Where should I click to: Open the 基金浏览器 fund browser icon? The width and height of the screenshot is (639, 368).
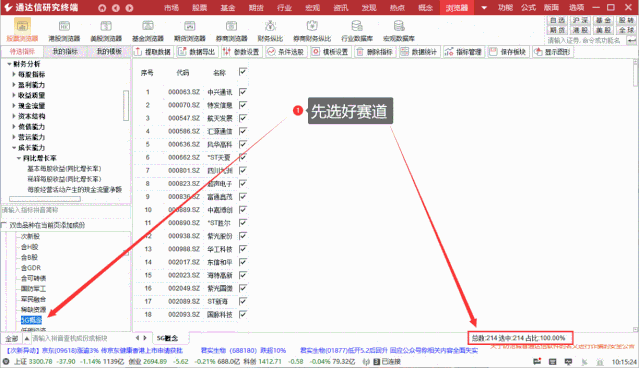(x=148, y=31)
